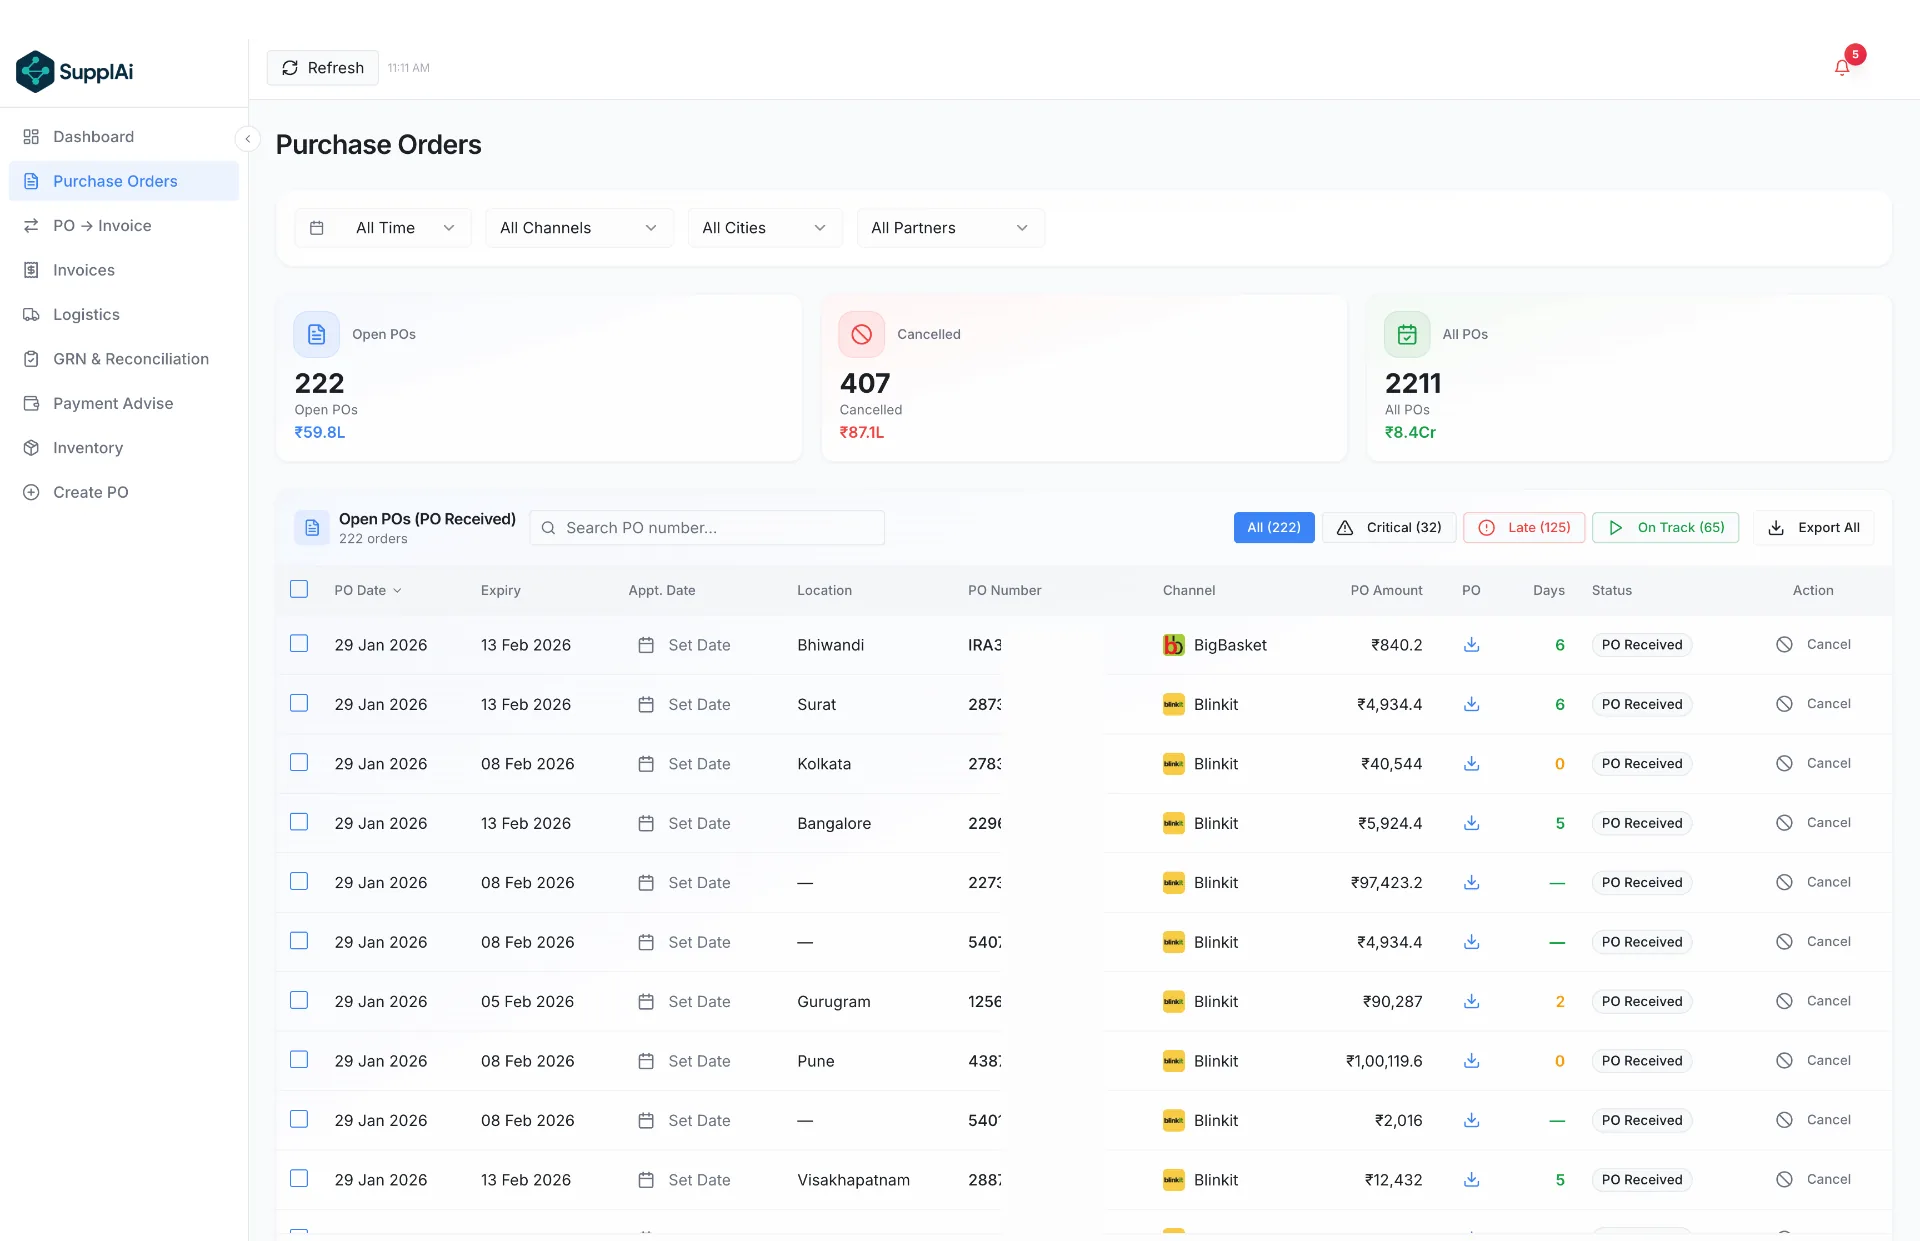The height and width of the screenshot is (1241, 1920).
Task: Set Date for the Gurugram row
Action: tap(684, 1001)
